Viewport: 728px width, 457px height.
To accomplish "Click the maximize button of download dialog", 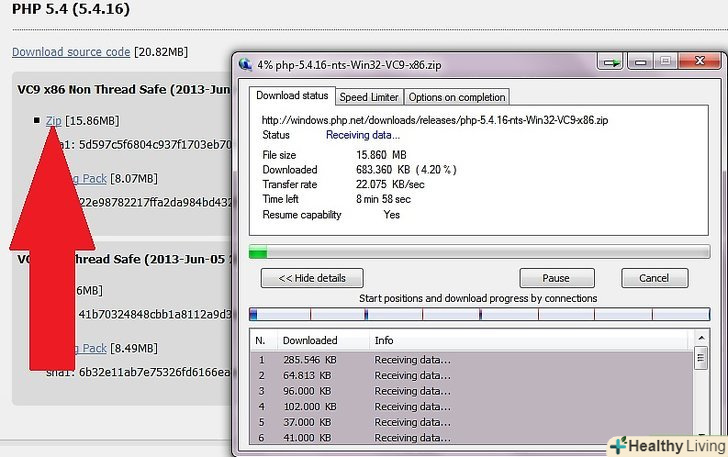I will tap(666, 61).
